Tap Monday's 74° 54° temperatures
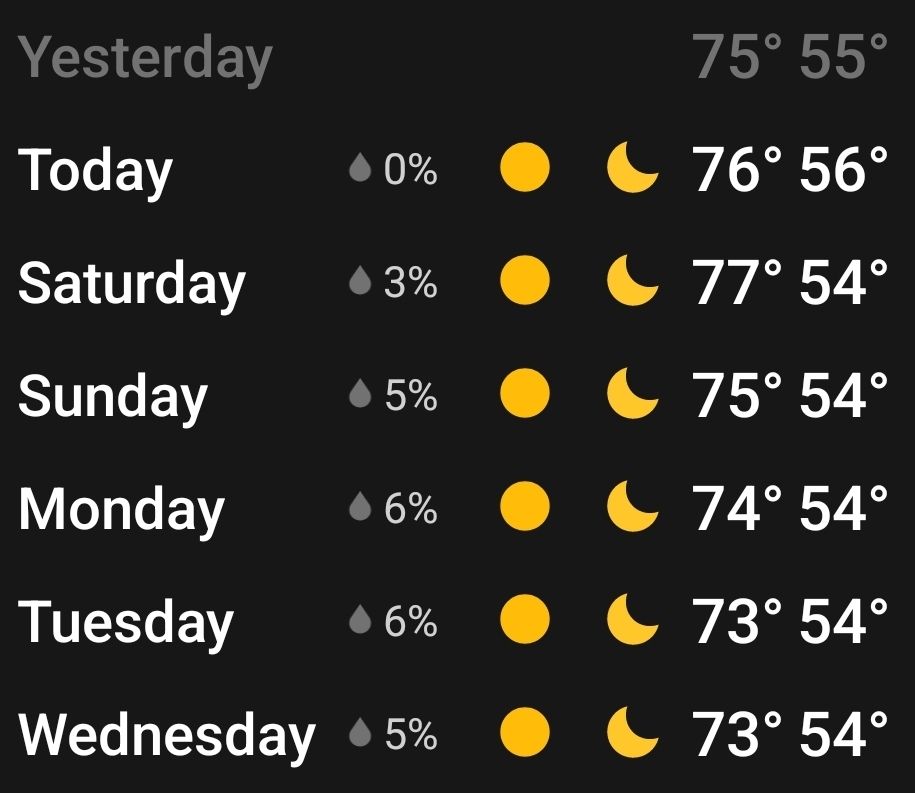This screenshot has width=915, height=793. point(790,508)
